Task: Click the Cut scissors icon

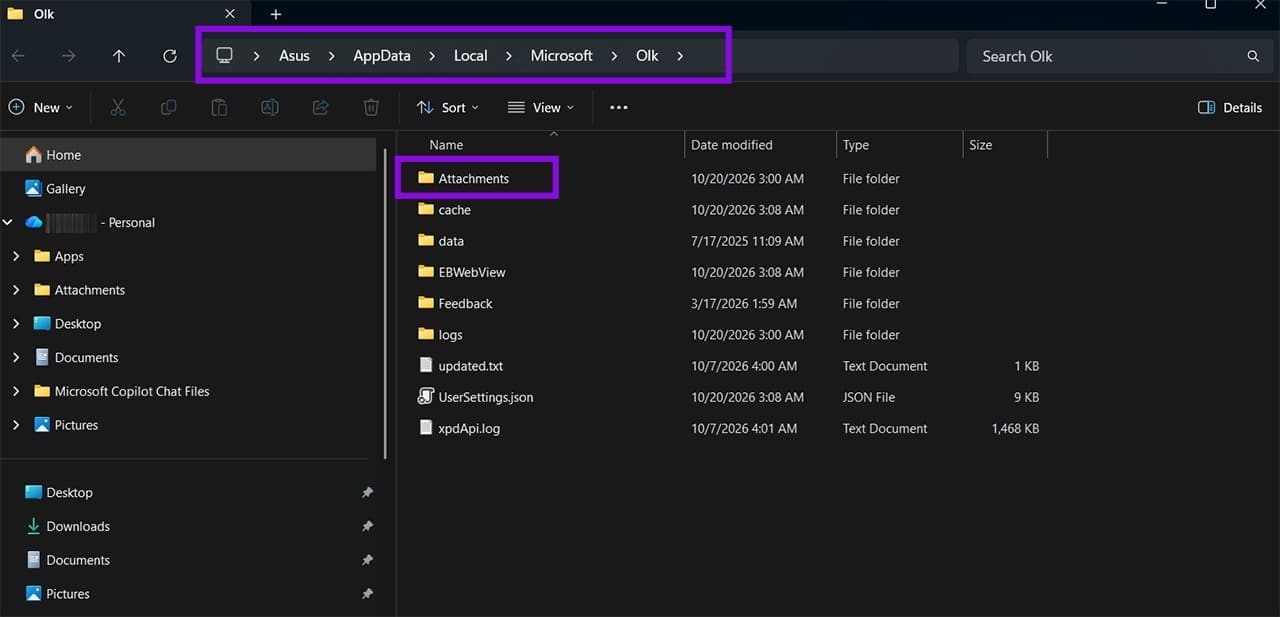Action: [118, 107]
